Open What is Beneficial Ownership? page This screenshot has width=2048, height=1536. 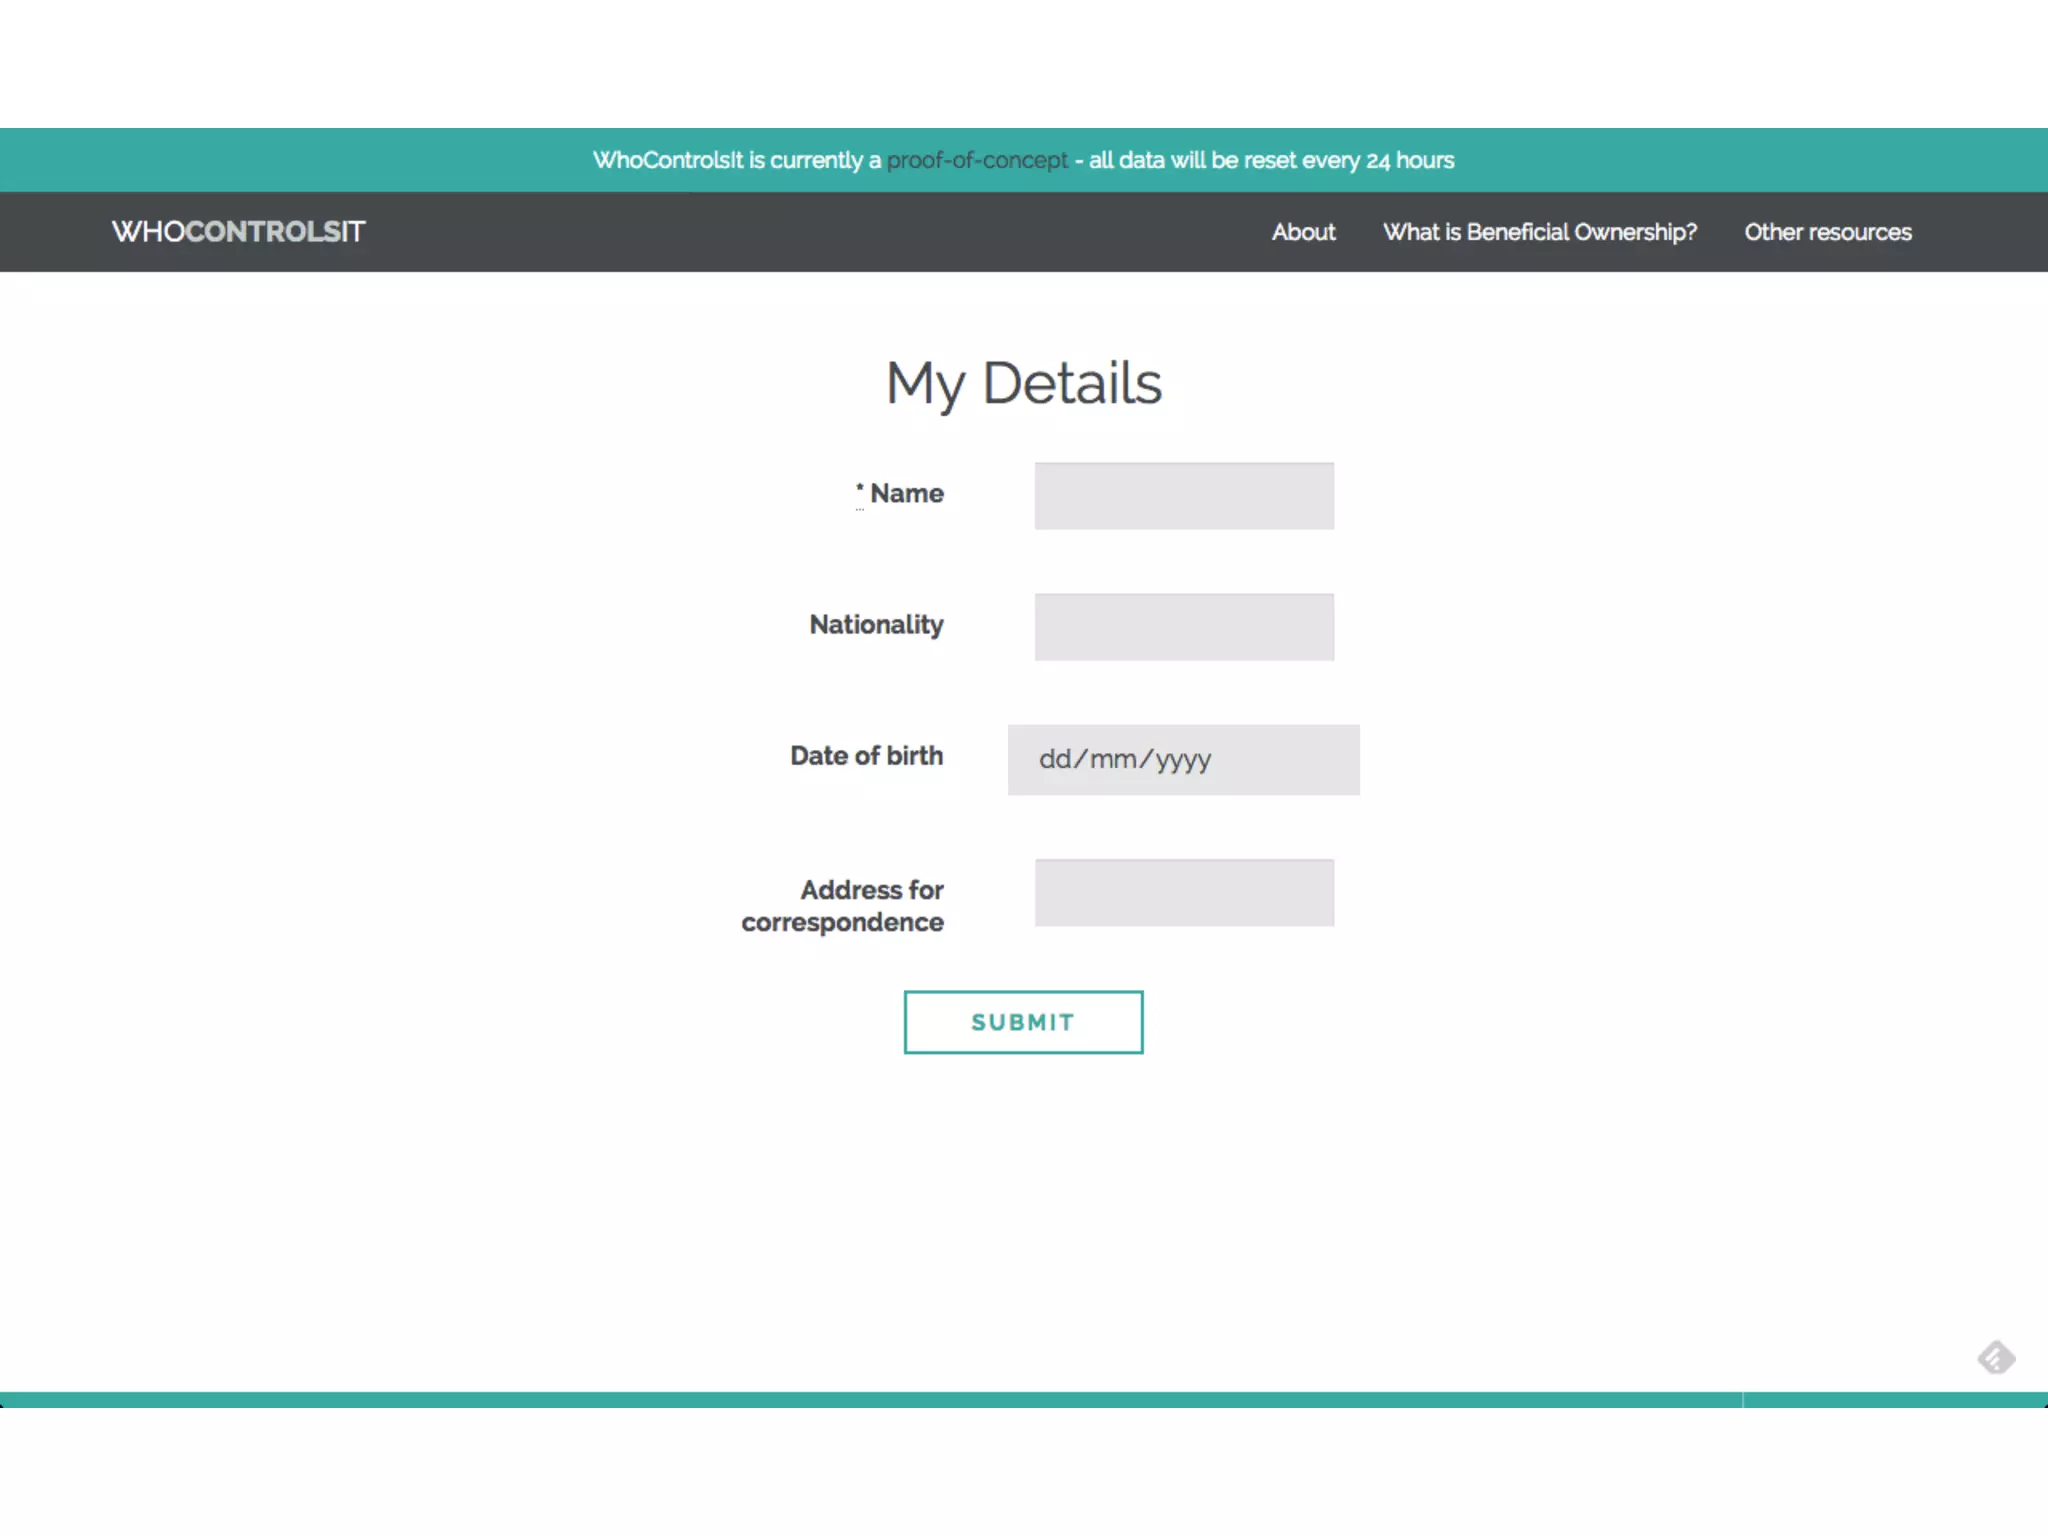point(1539,232)
